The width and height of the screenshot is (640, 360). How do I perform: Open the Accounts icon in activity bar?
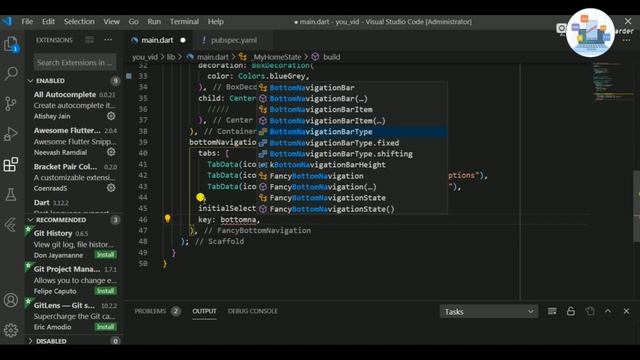11,300
